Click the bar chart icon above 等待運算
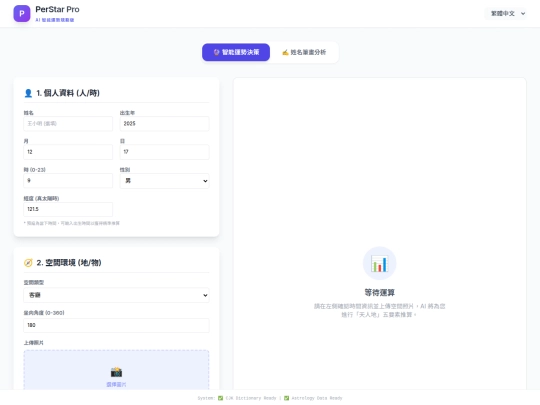This screenshot has height=405, width=540. [380, 263]
